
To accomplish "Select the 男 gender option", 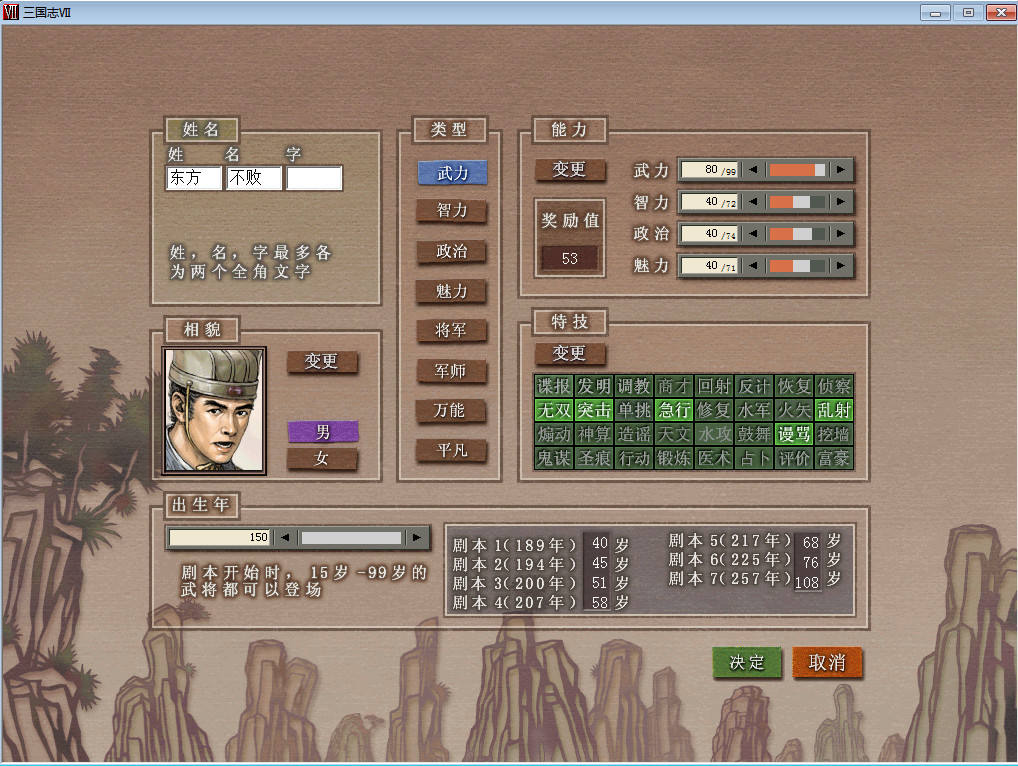I will tap(322, 432).
